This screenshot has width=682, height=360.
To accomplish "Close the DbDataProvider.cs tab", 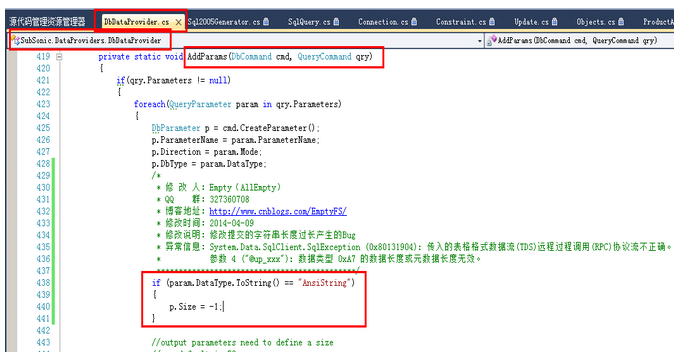I will pos(178,22).
